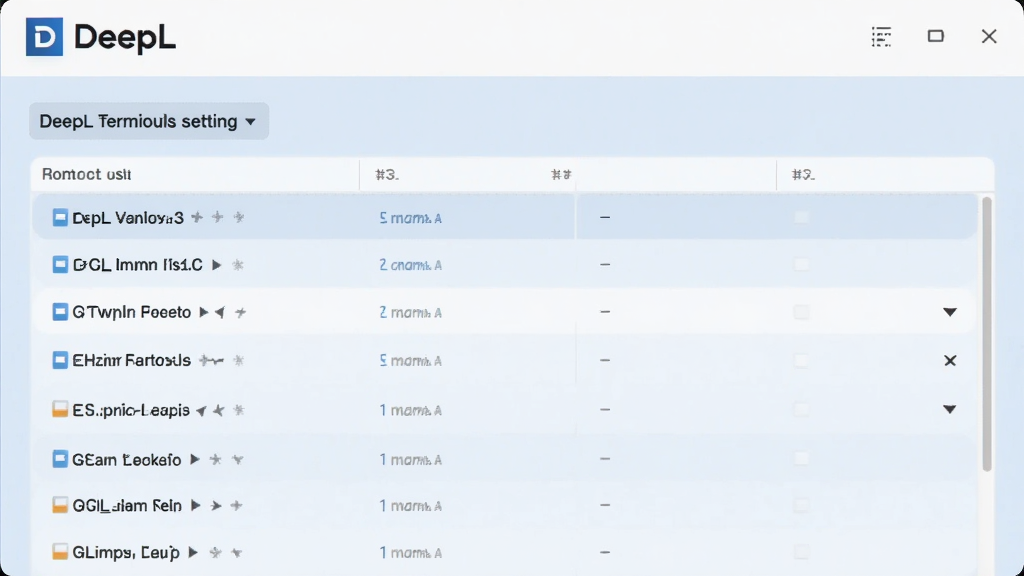
Task: Click the last star icon in GGlLaiam Feln row
Action: pyautogui.click(x=236, y=505)
